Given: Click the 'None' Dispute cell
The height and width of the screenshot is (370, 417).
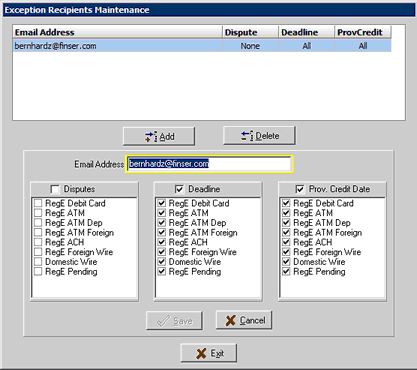Looking at the screenshot, I should tap(250, 46).
